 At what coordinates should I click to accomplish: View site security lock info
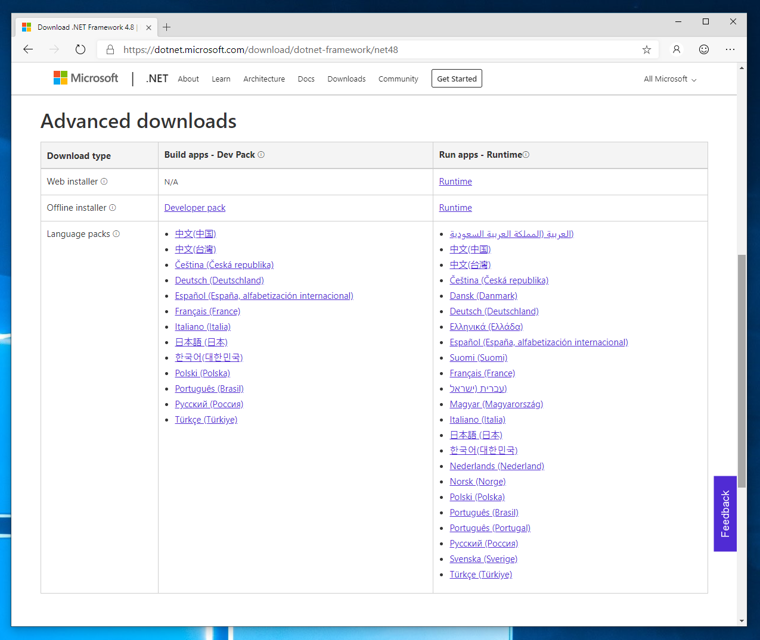(x=111, y=49)
